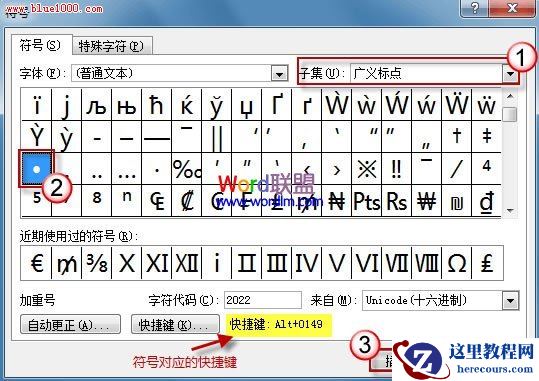Choose the Pts peseta symbol
The width and height of the screenshot is (539, 381).
point(366,200)
